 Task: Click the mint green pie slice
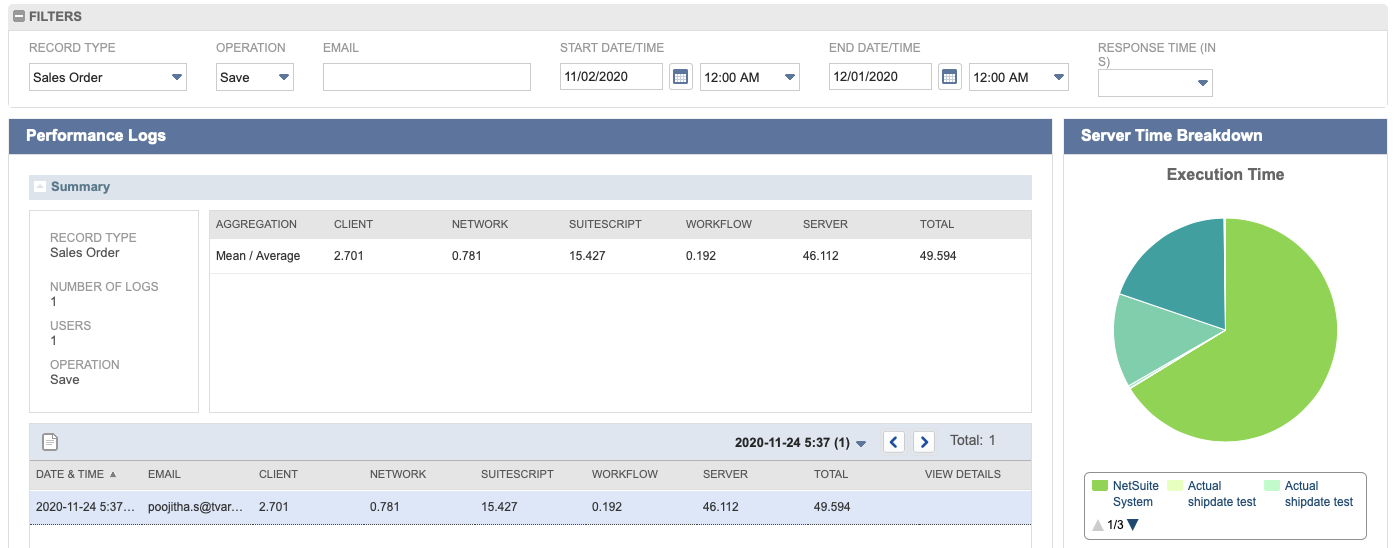coord(1158,338)
